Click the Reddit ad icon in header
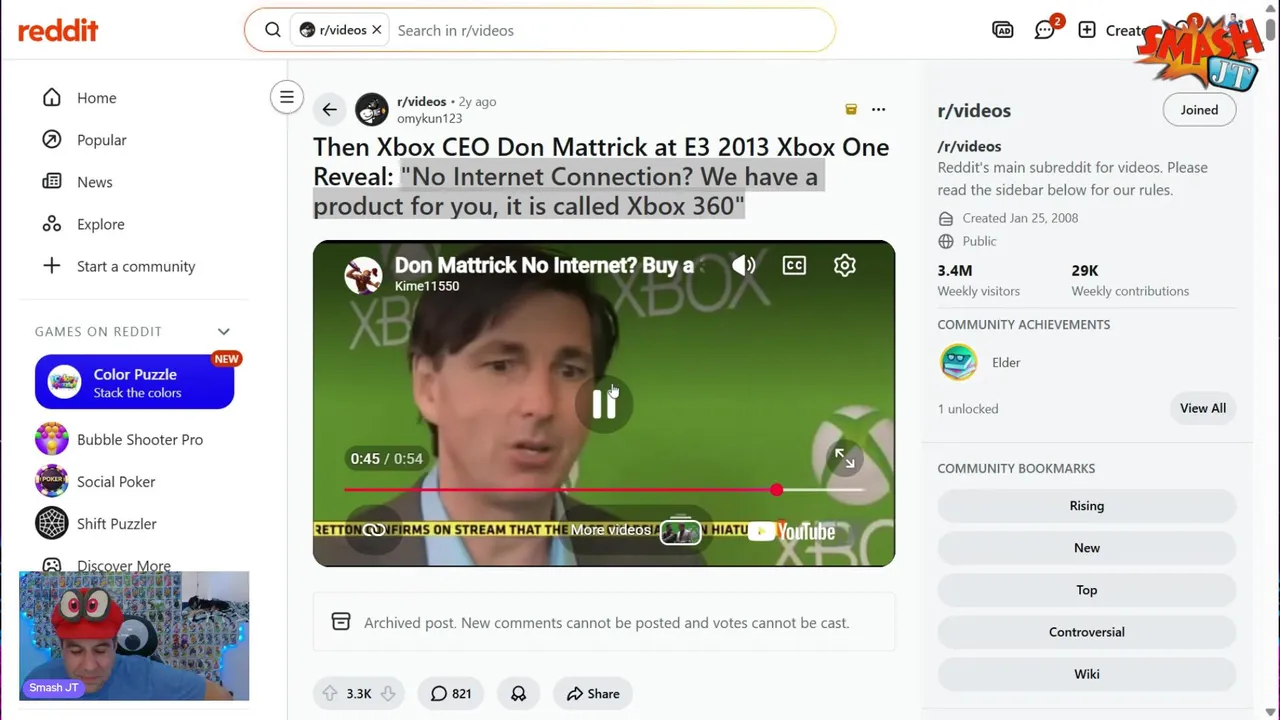 click(1003, 30)
